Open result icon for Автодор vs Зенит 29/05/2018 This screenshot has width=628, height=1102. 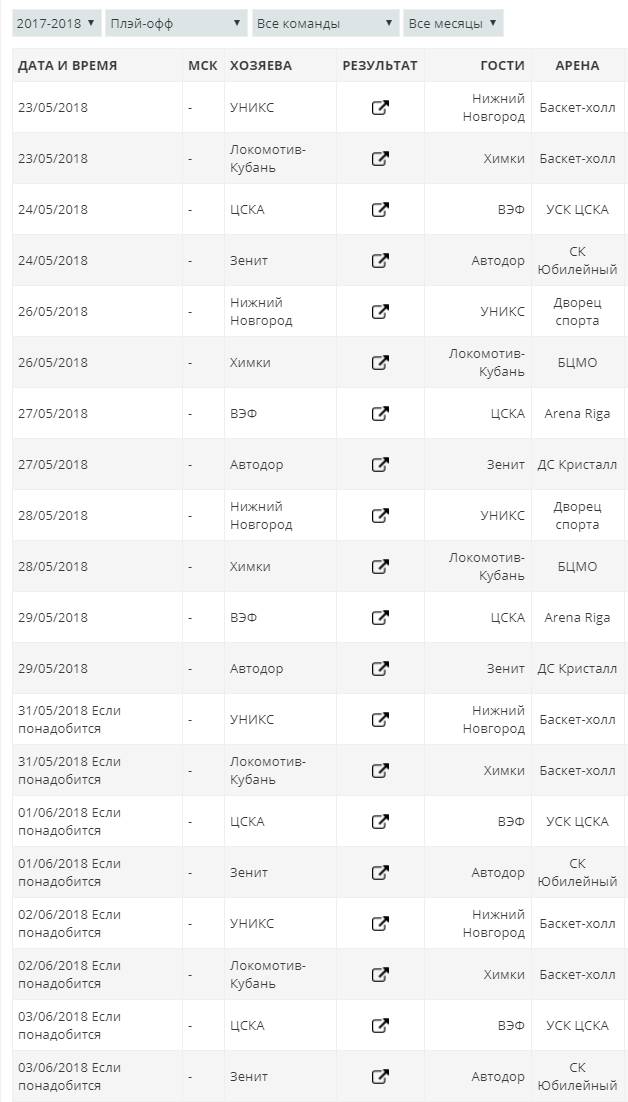tap(380, 669)
